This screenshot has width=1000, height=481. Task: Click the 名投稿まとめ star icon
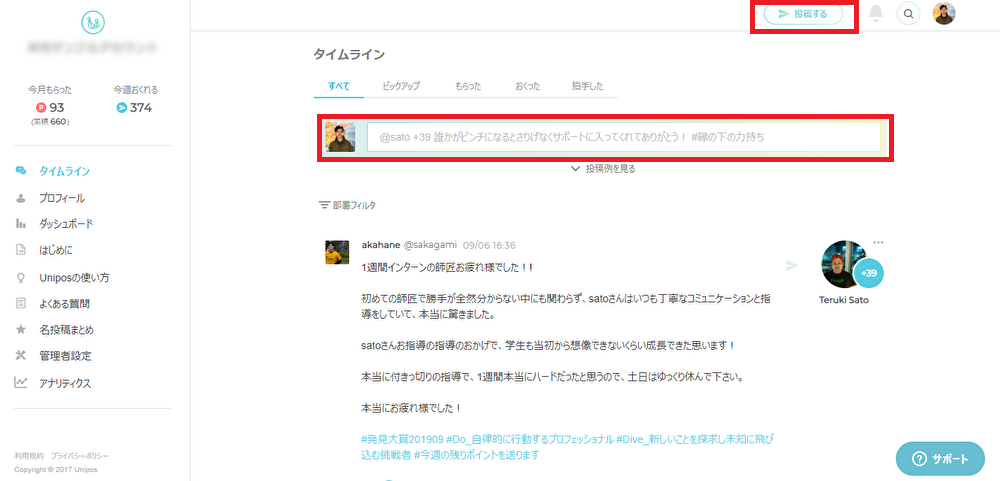coord(21,330)
